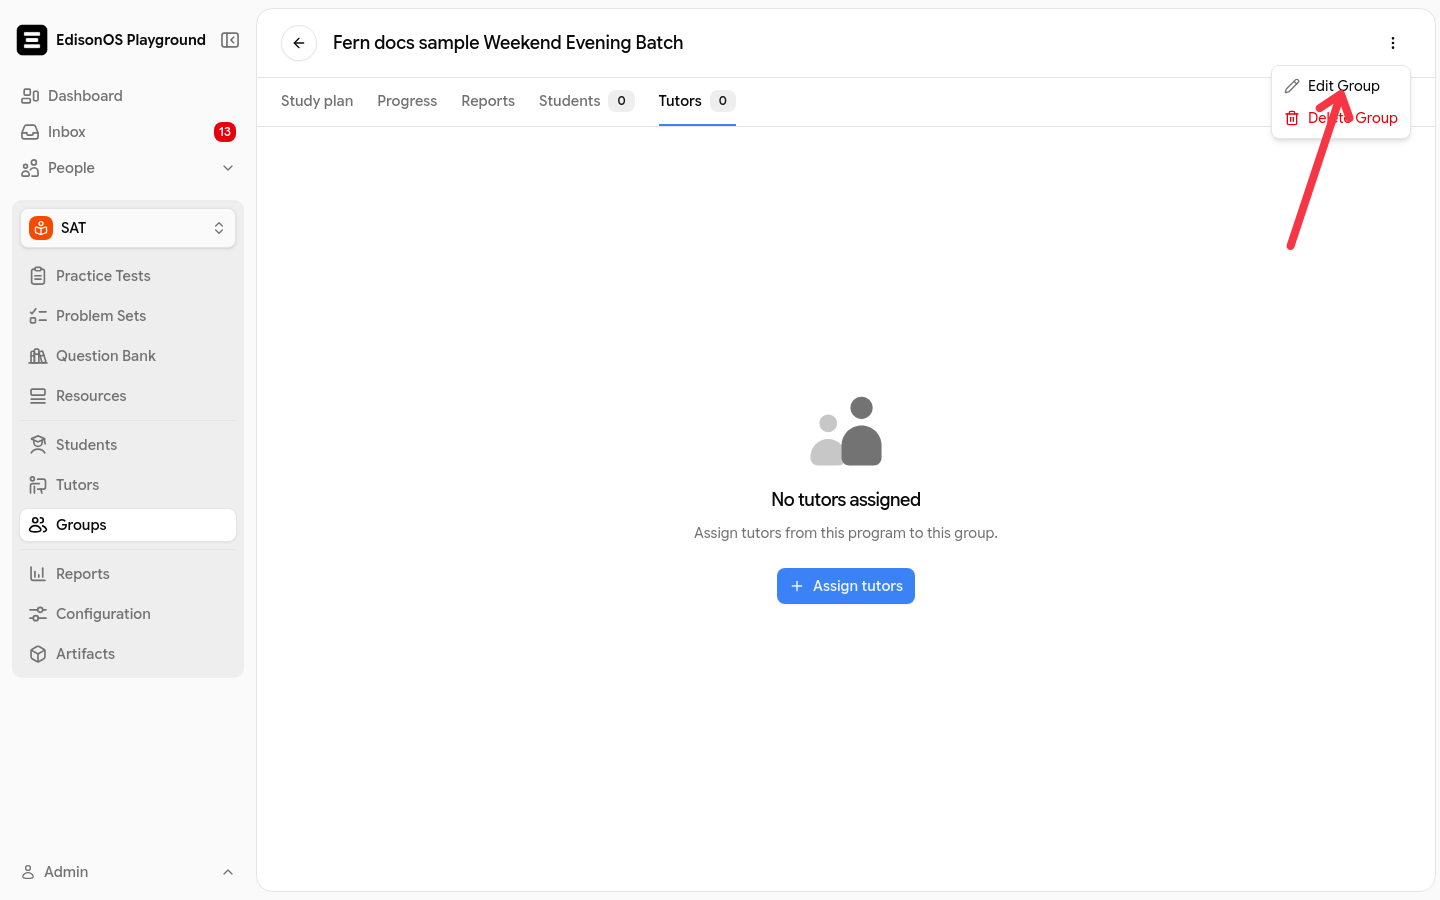Go to Practice Tests

(x=128, y=276)
